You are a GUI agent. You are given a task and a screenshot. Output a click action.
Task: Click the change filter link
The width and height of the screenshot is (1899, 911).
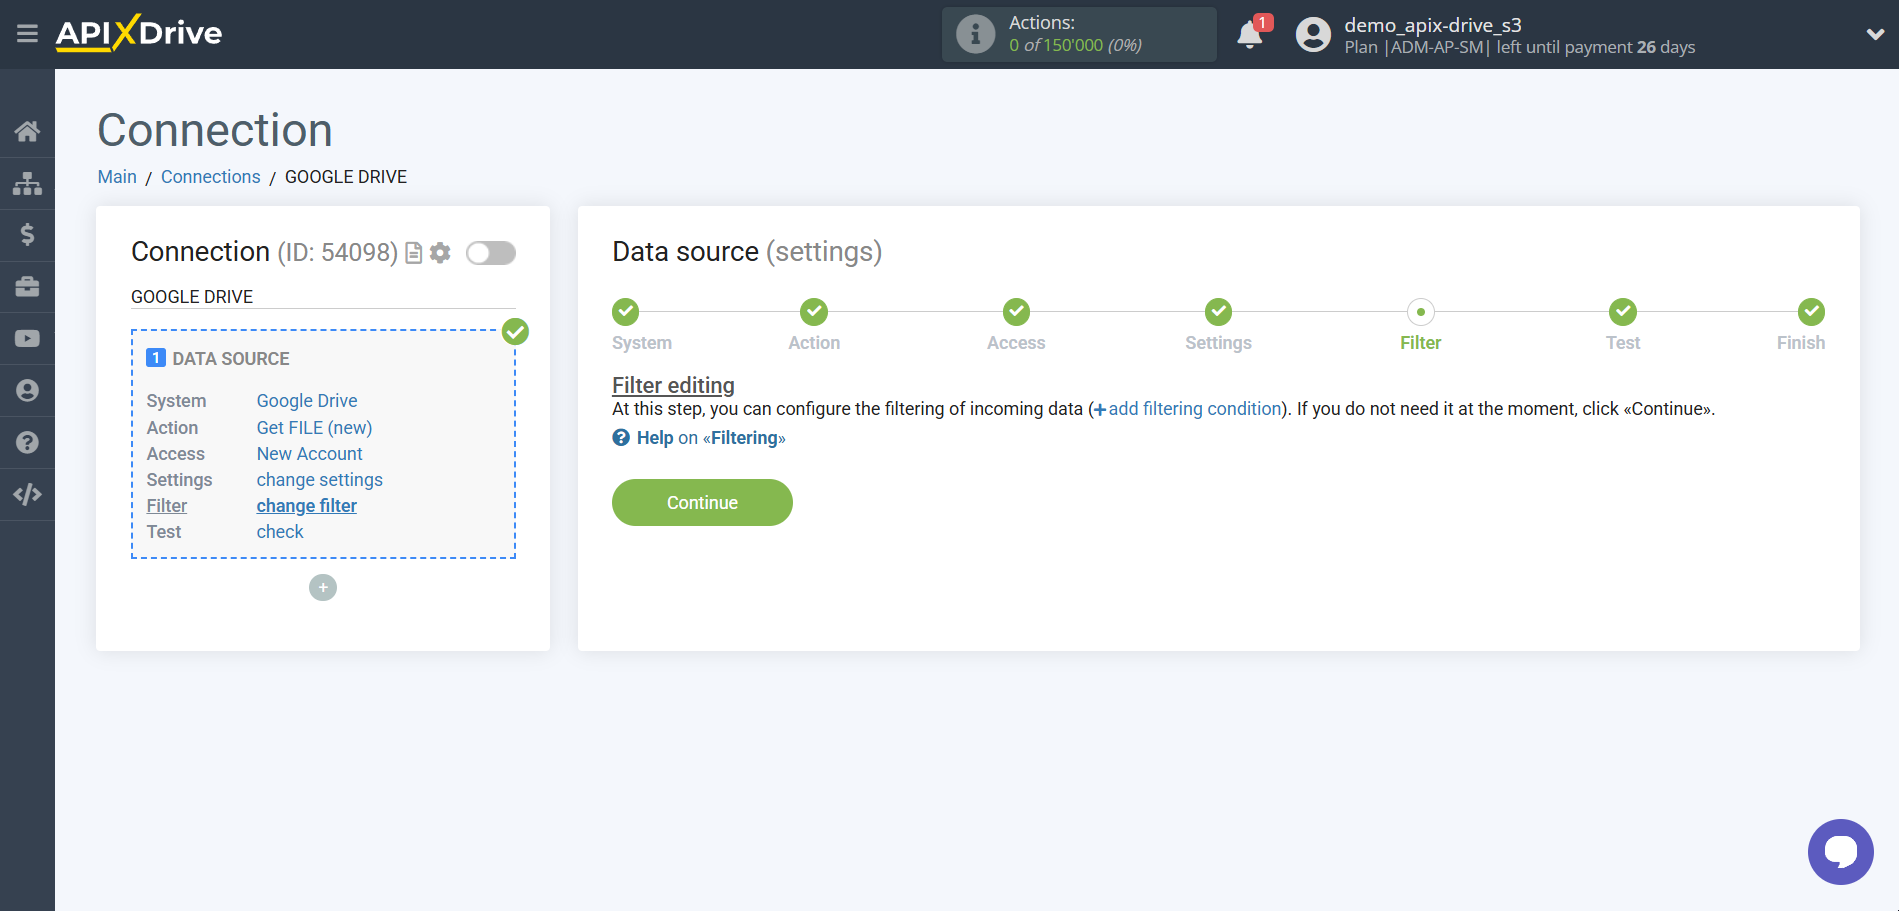(x=307, y=506)
